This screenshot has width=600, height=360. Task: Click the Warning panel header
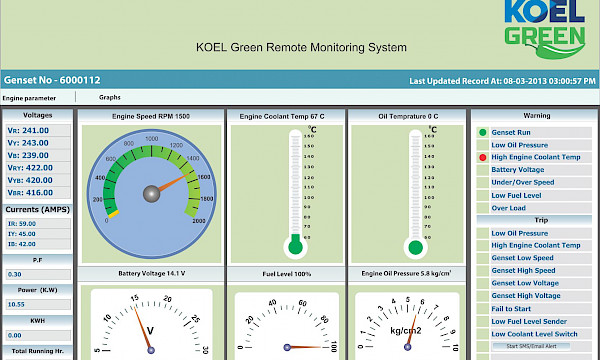pyautogui.click(x=536, y=116)
